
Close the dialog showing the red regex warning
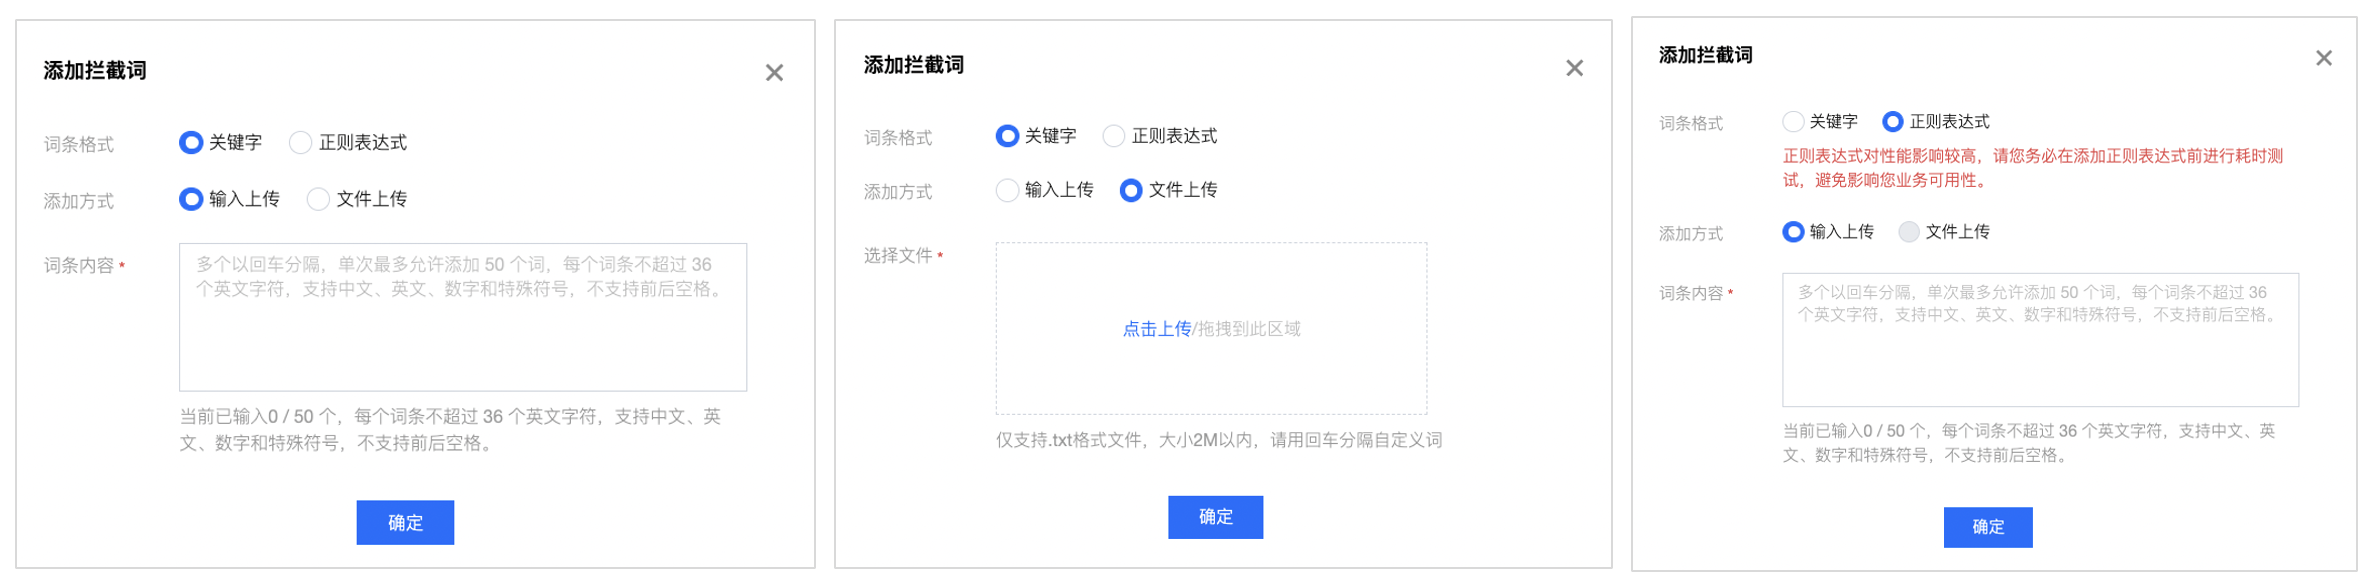pyautogui.click(x=2323, y=58)
